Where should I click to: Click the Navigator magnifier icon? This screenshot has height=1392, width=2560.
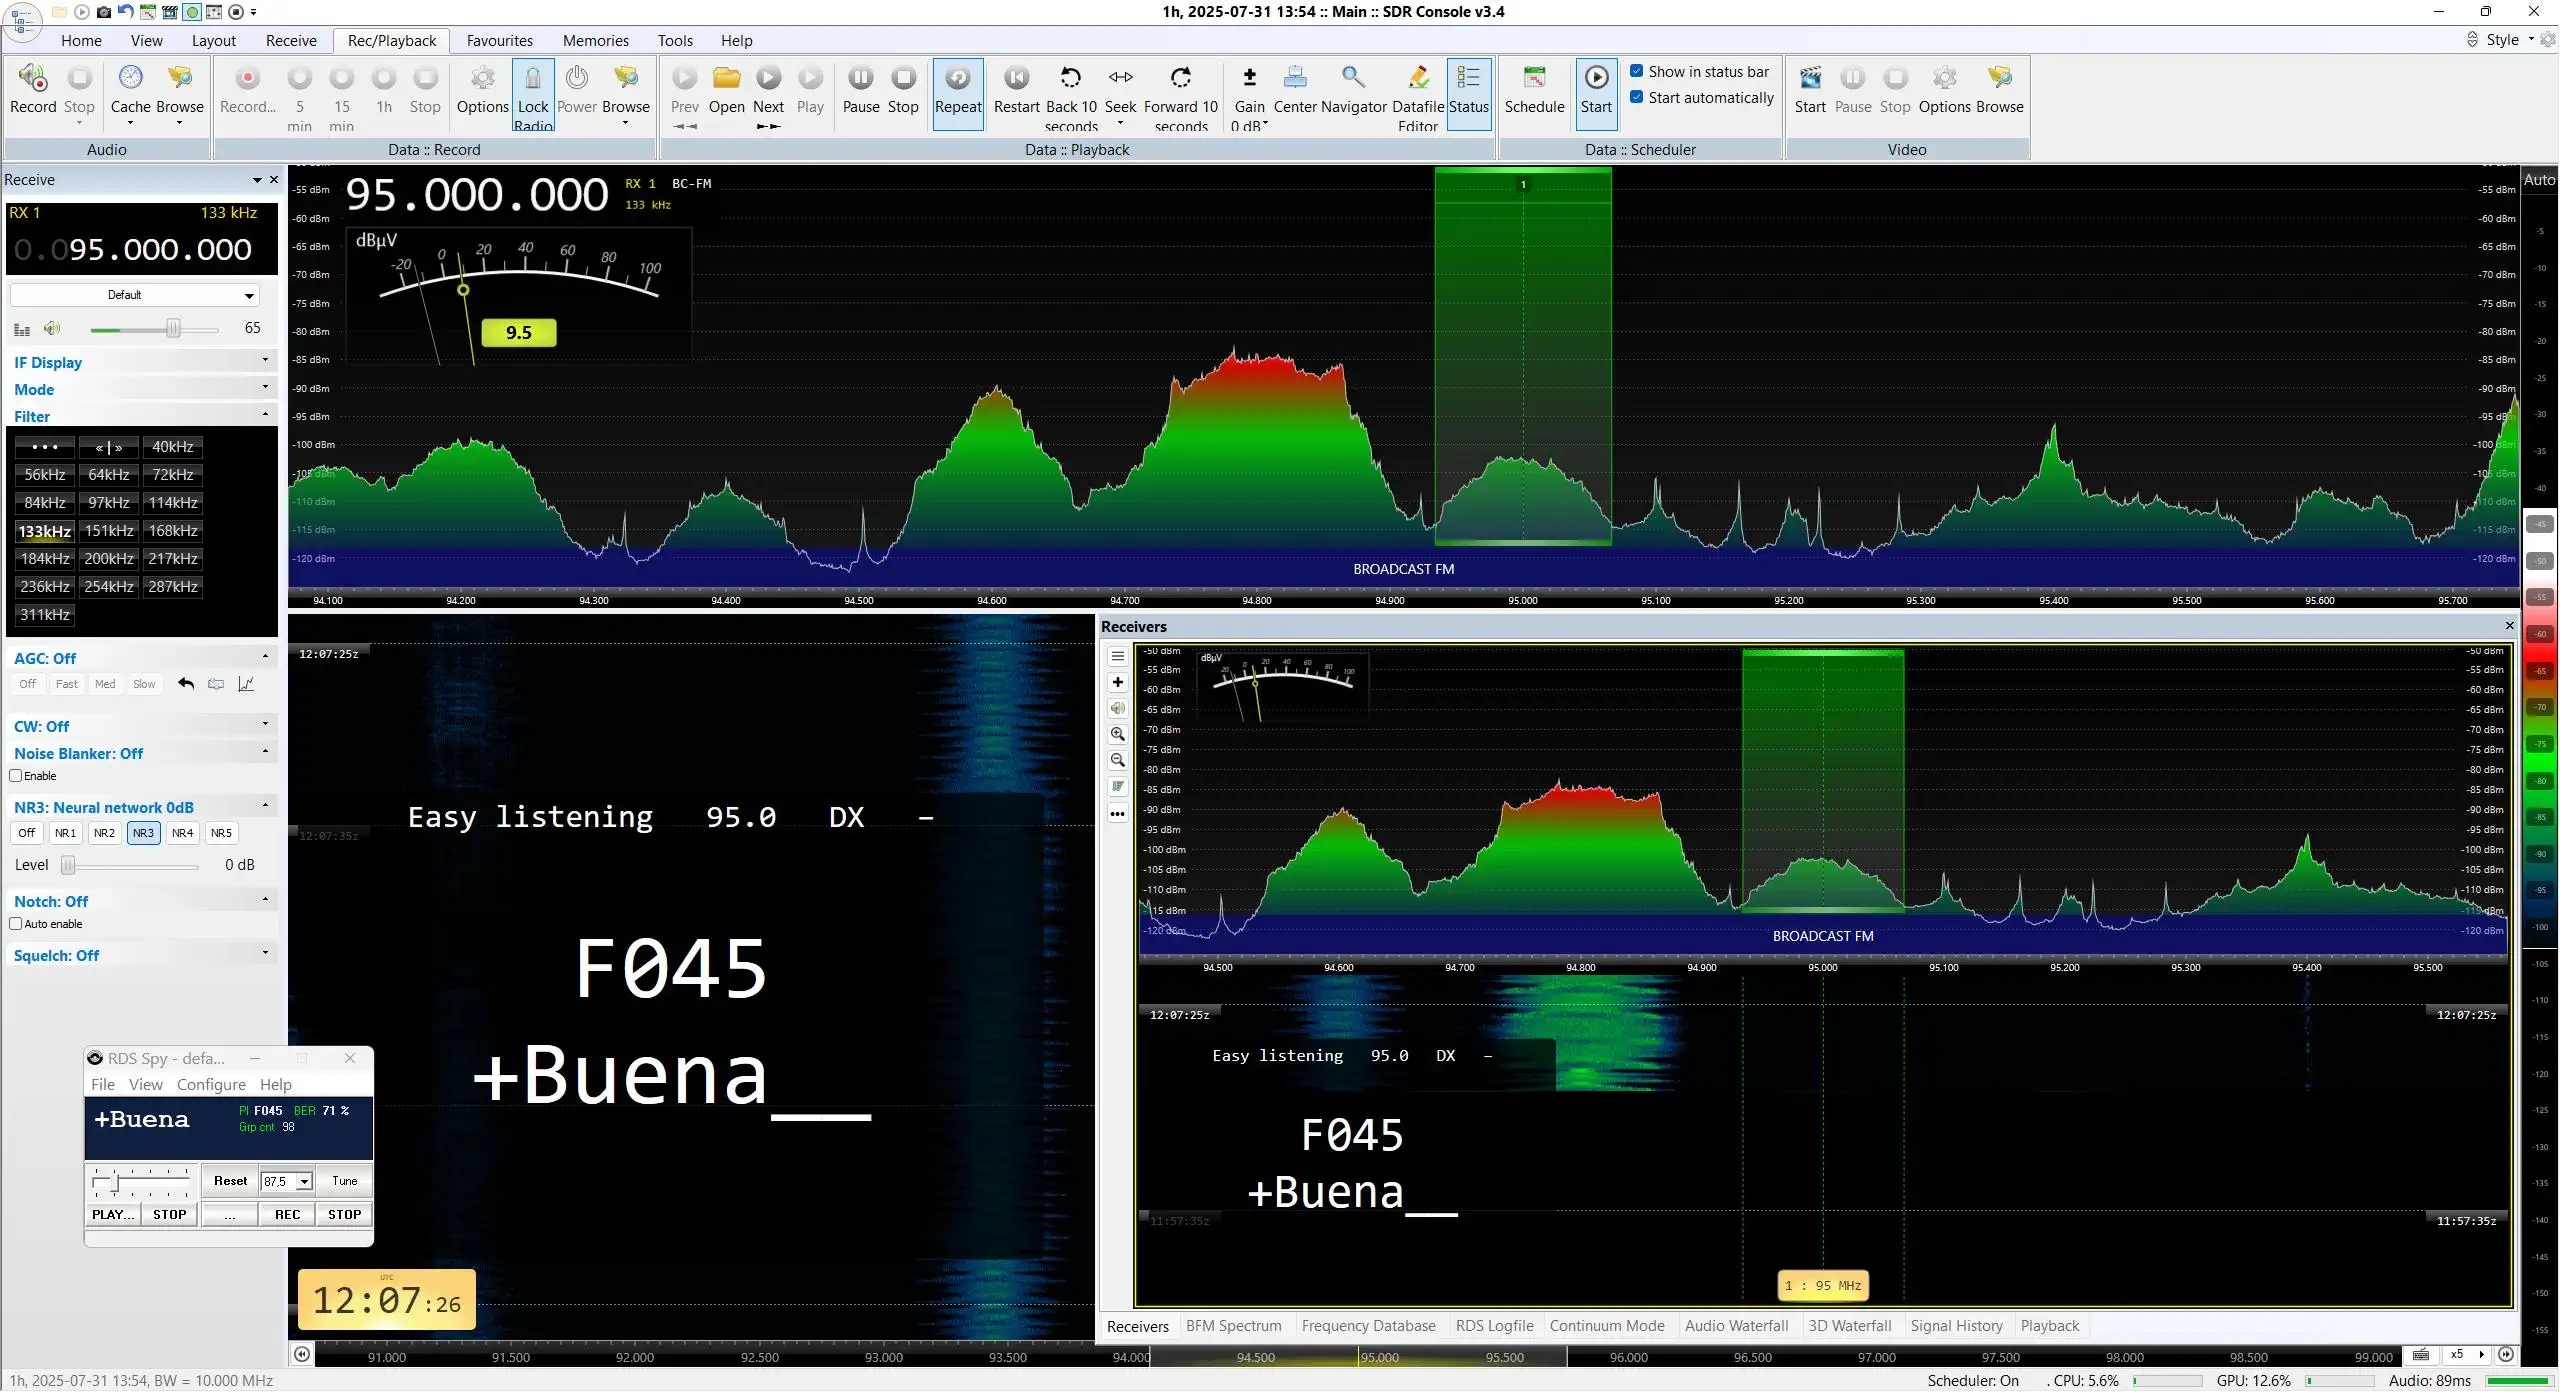tap(1353, 78)
